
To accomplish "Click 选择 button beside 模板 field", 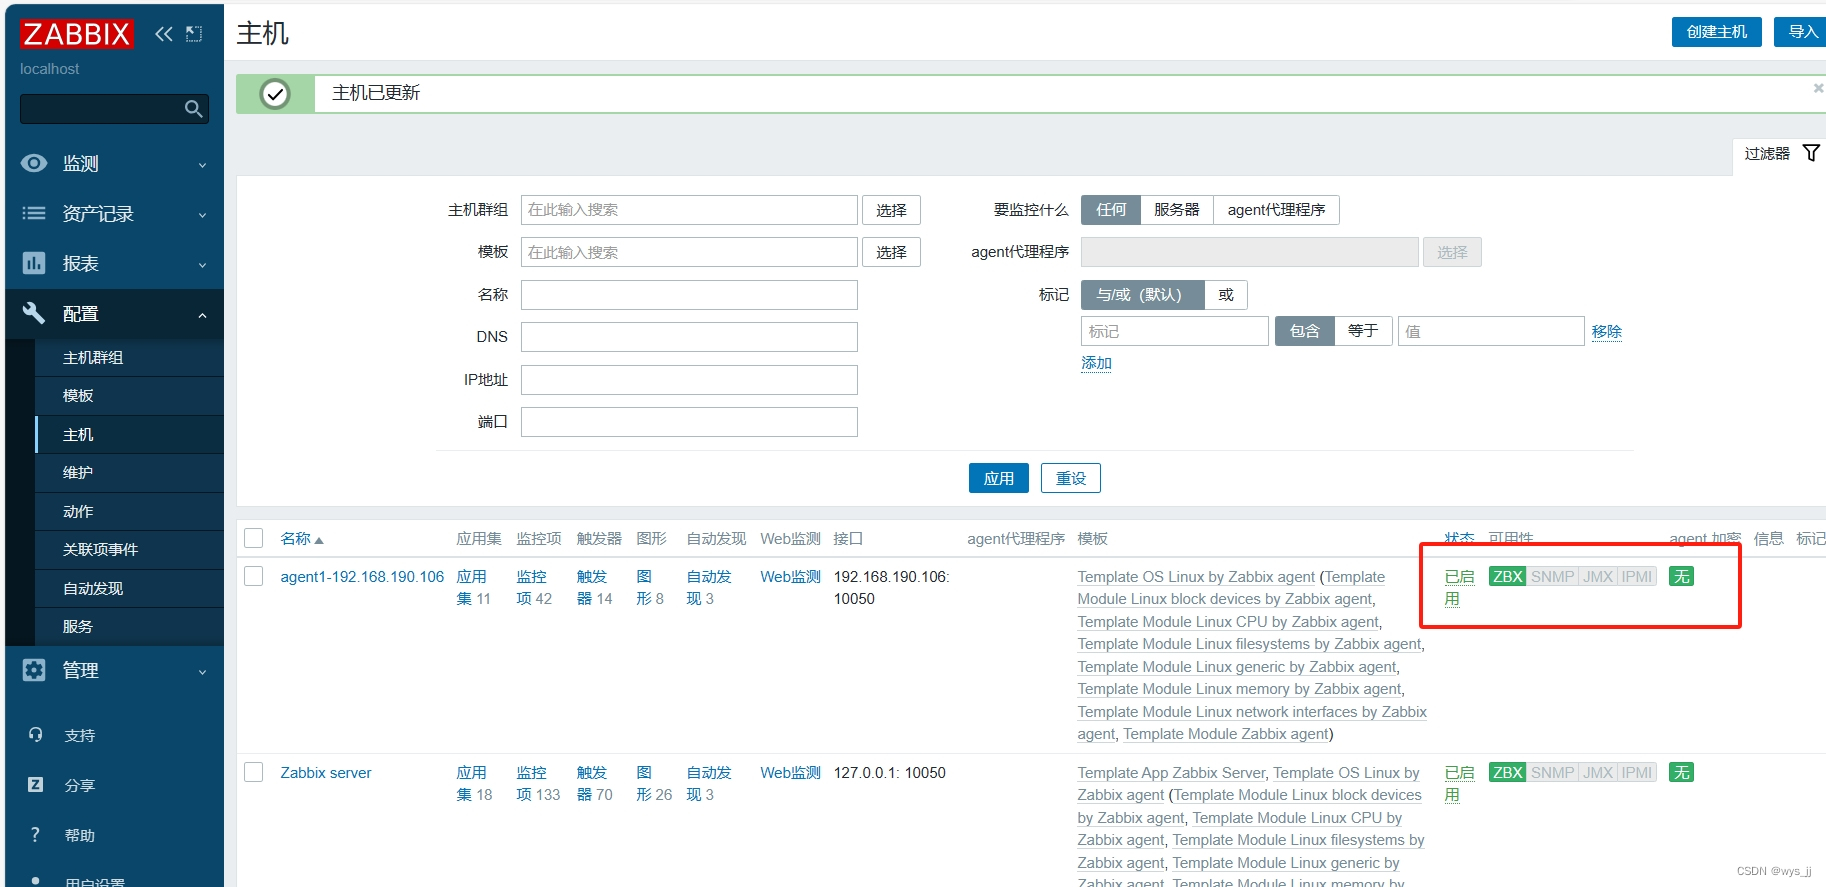I will [x=891, y=252].
